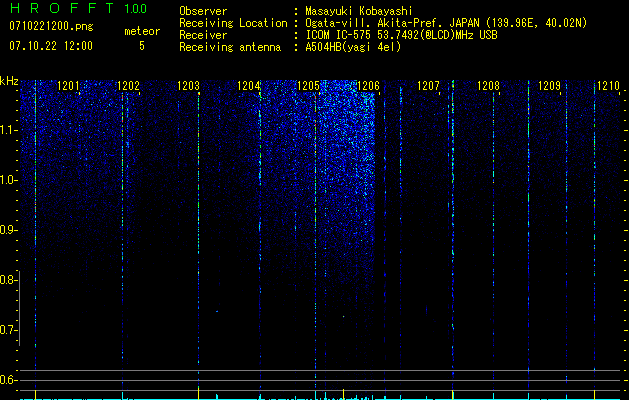Click time marker 1210

[609, 85]
